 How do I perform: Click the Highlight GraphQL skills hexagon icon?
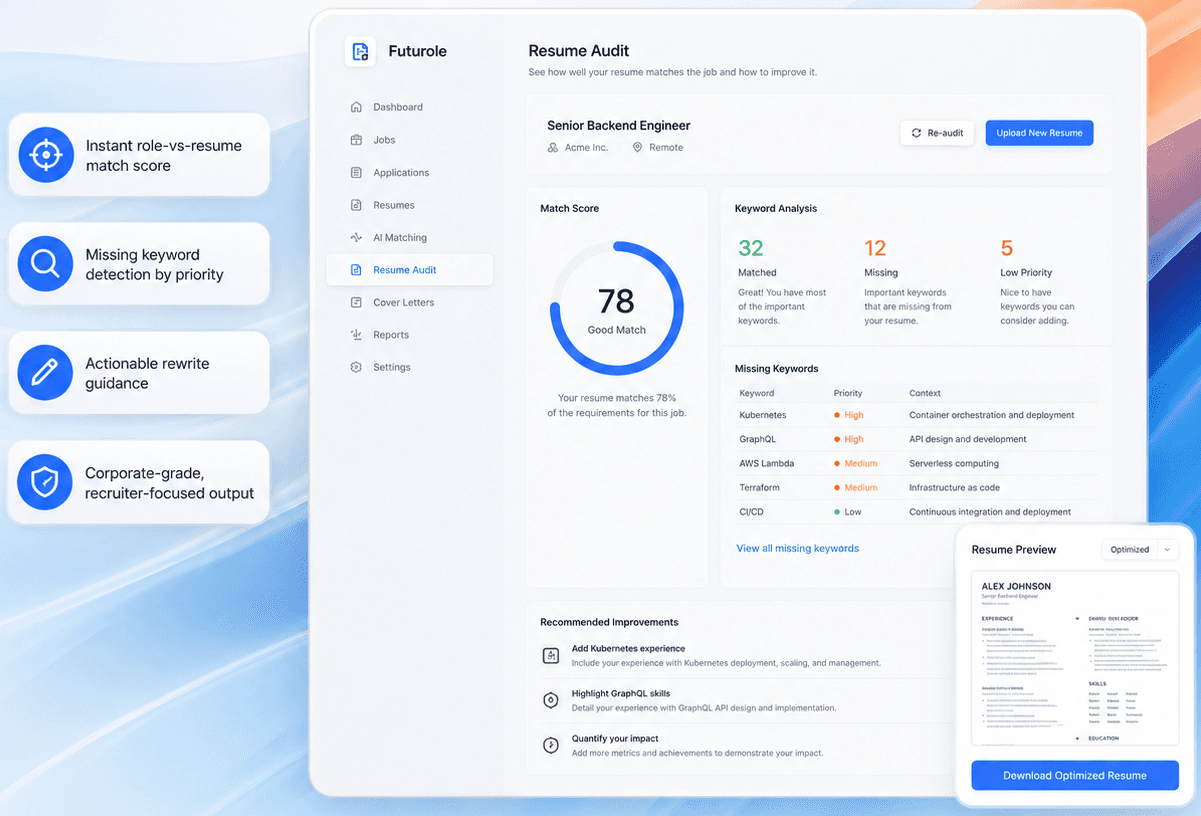click(x=550, y=700)
